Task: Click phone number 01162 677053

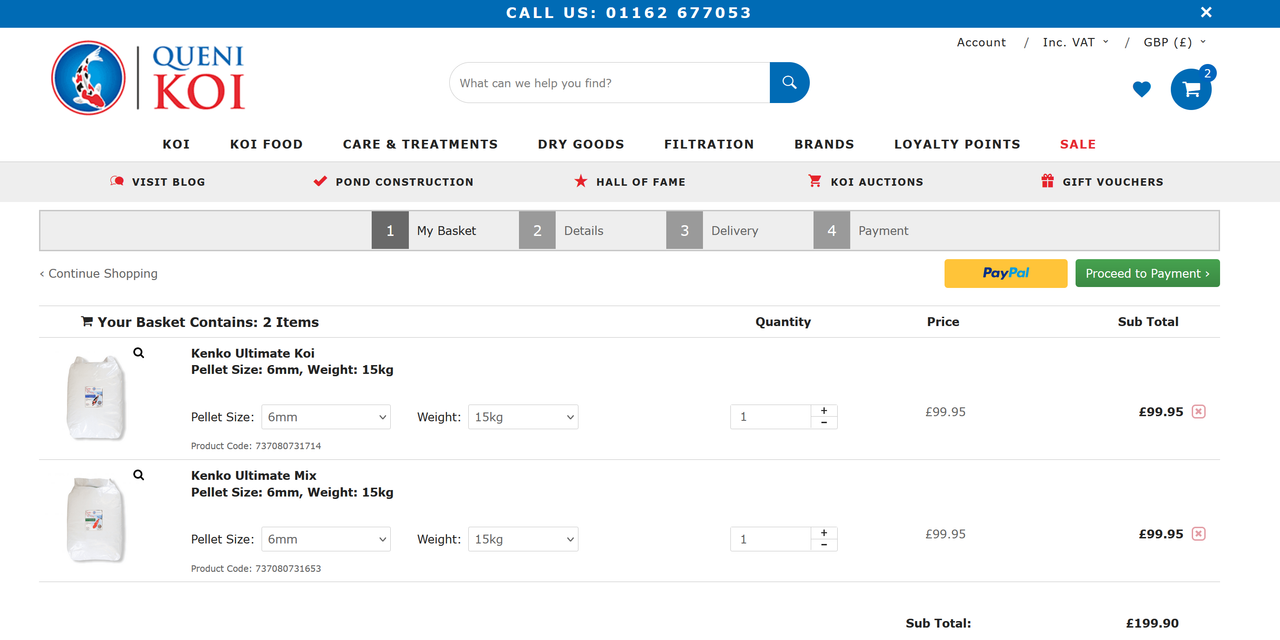Action: click(x=679, y=13)
